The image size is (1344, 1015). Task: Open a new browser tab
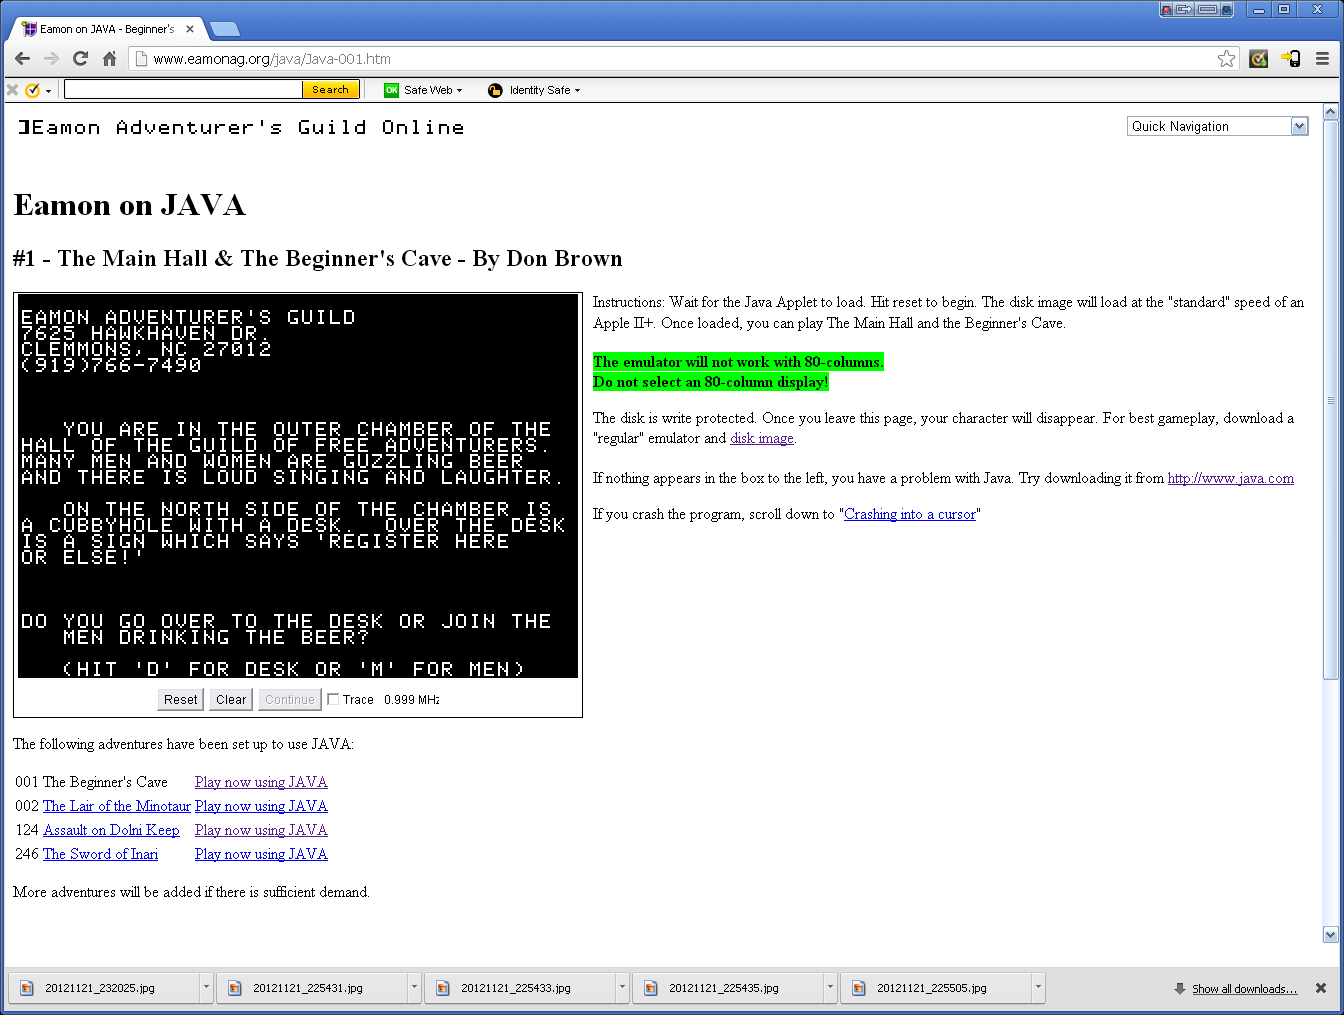[225, 29]
